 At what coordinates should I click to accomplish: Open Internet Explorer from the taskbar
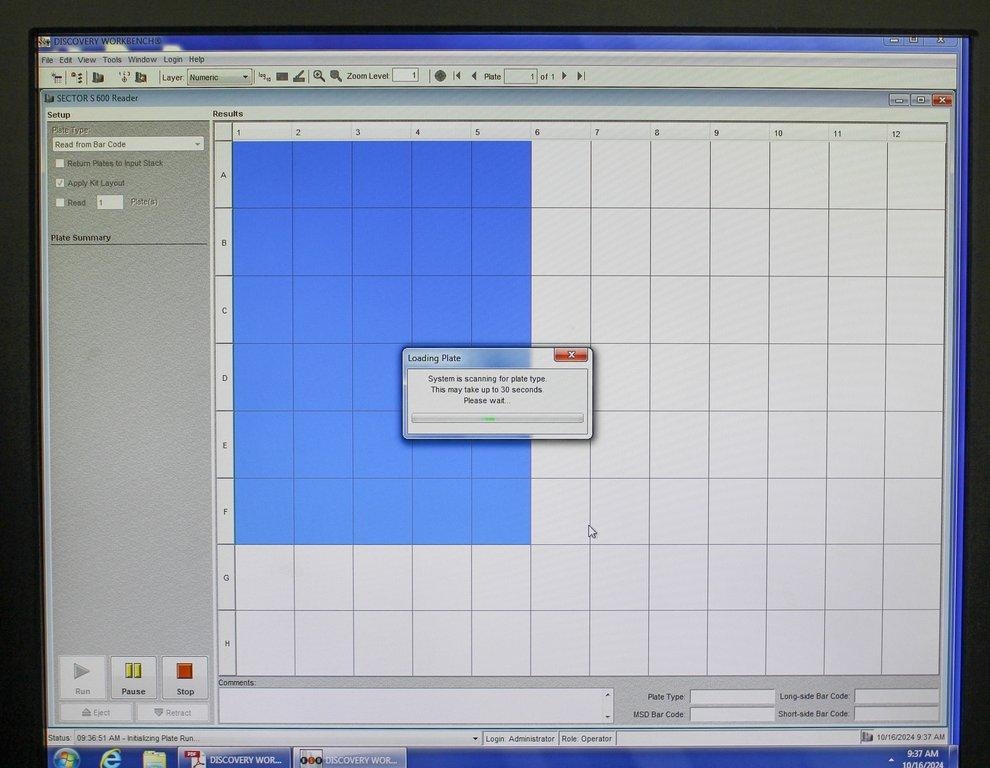click(112, 758)
